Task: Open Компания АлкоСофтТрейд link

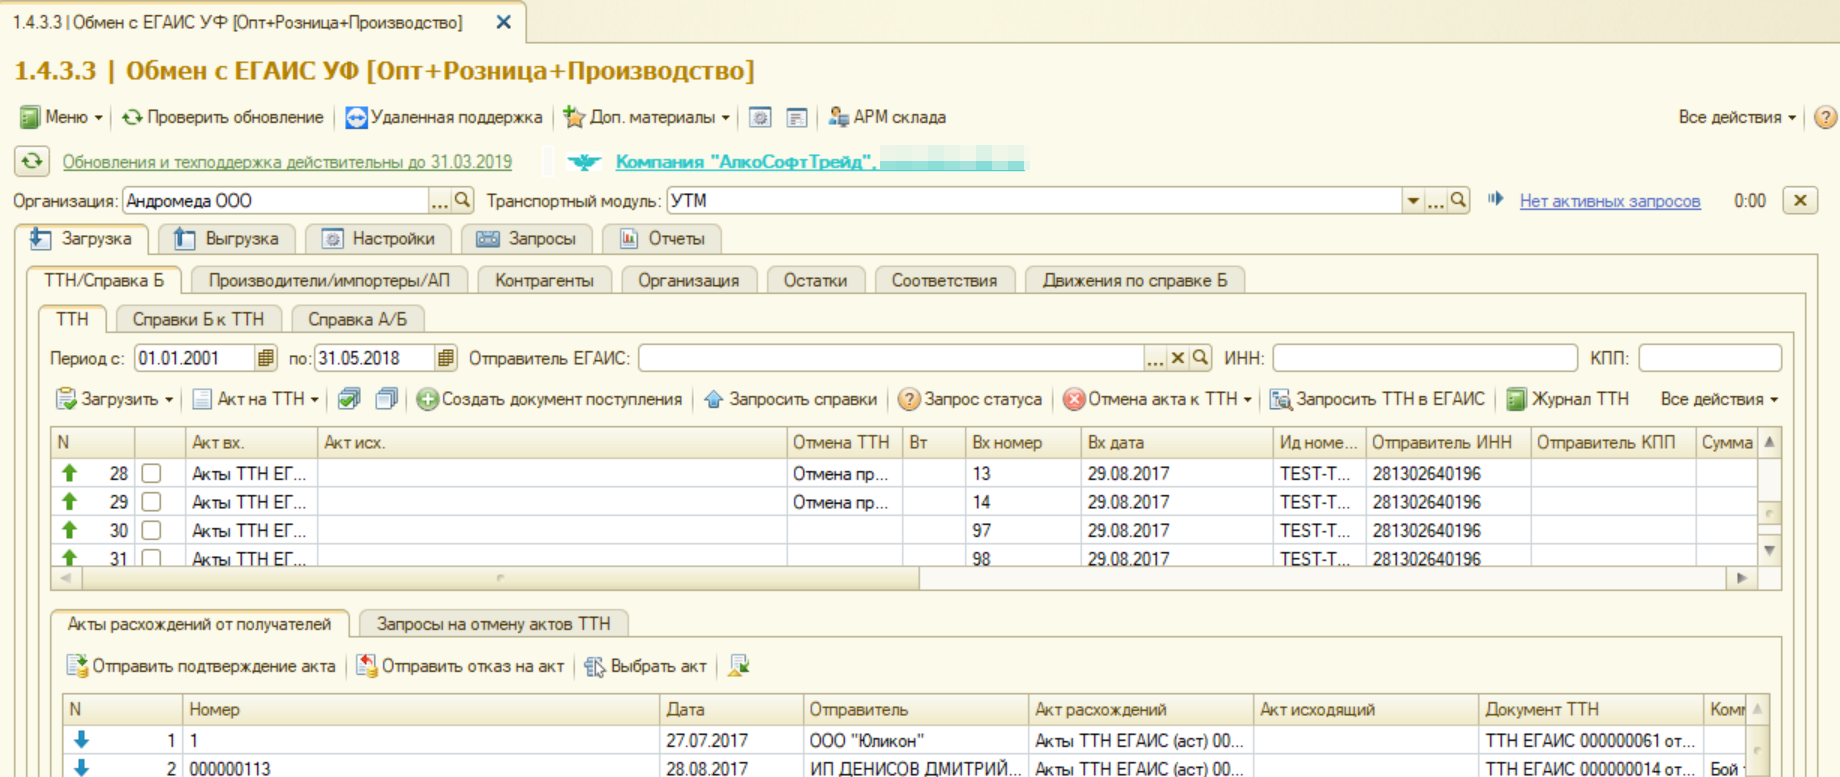Action: click(745, 162)
